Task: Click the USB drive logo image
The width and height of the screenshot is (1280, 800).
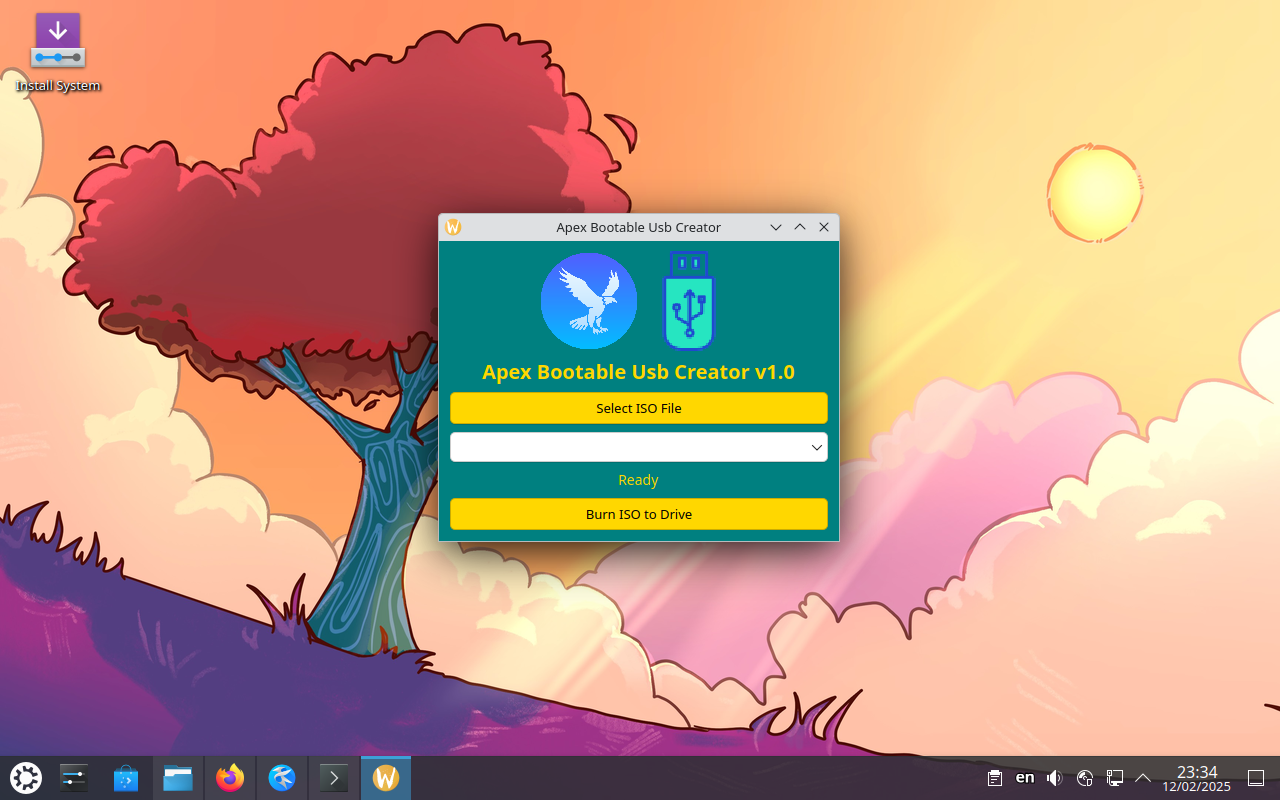Action: [x=689, y=300]
